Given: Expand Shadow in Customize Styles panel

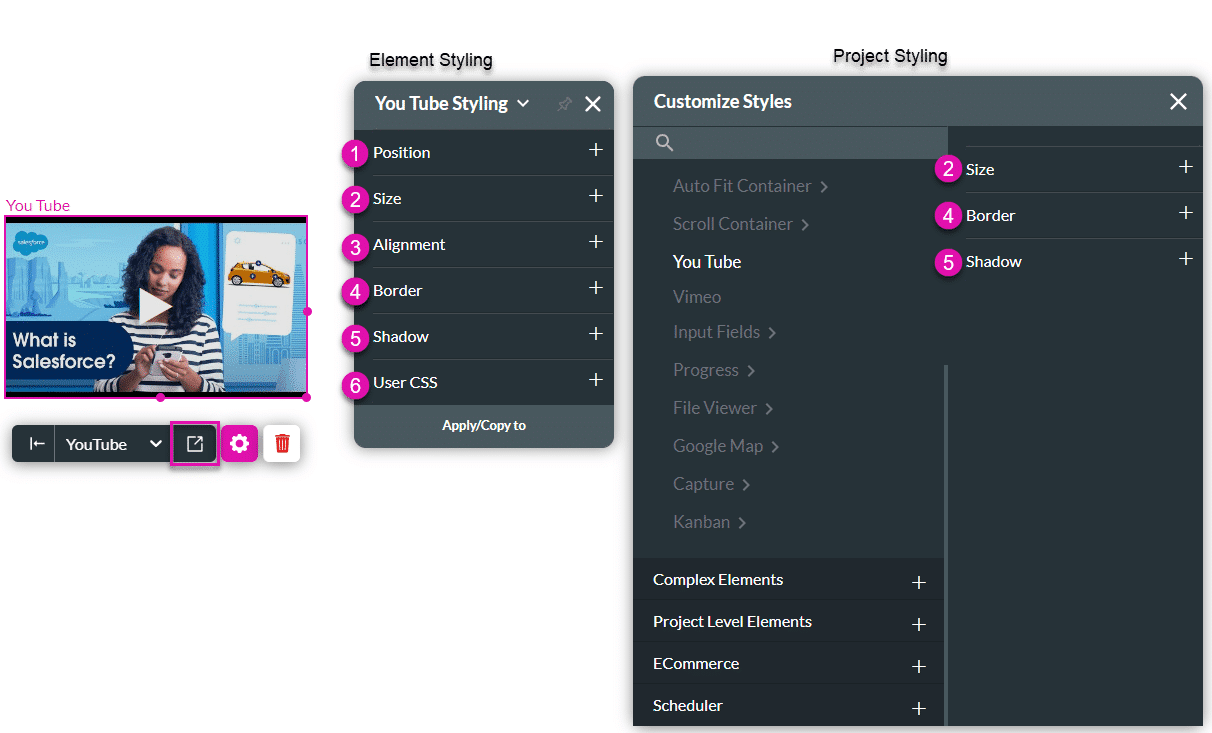Looking at the screenshot, I should pos(1185,260).
